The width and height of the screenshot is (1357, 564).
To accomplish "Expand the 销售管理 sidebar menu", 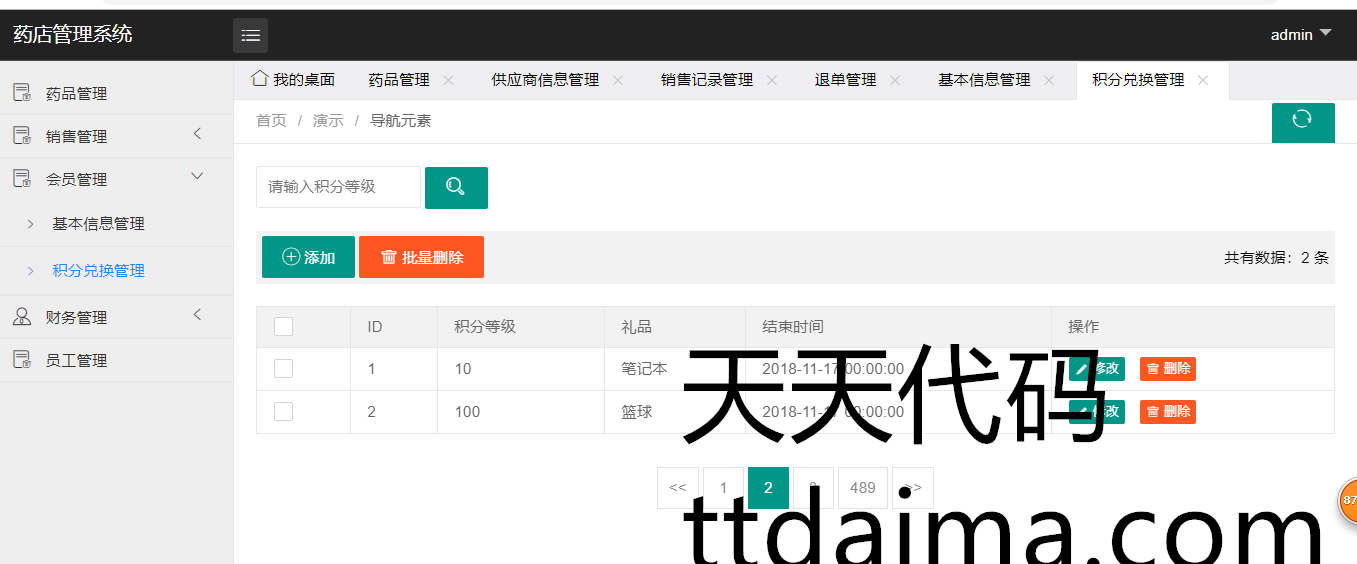I will click(197, 134).
